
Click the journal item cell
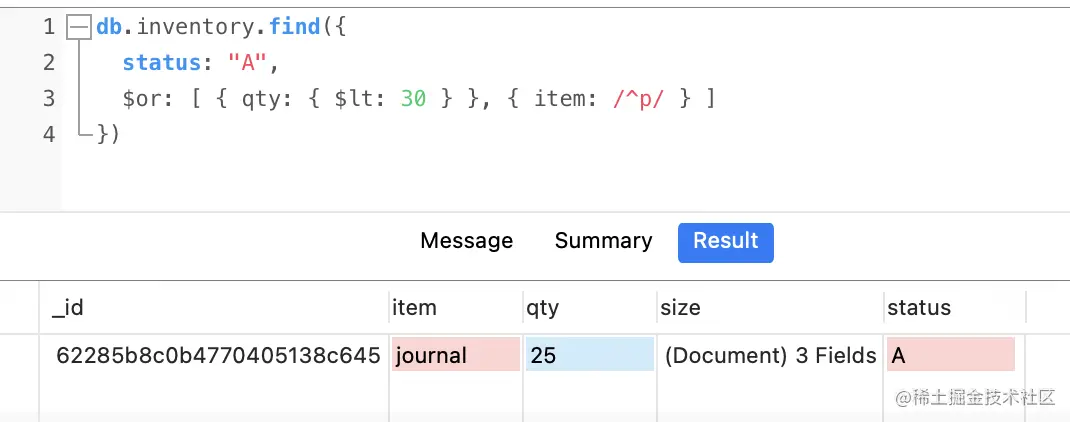click(455, 355)
